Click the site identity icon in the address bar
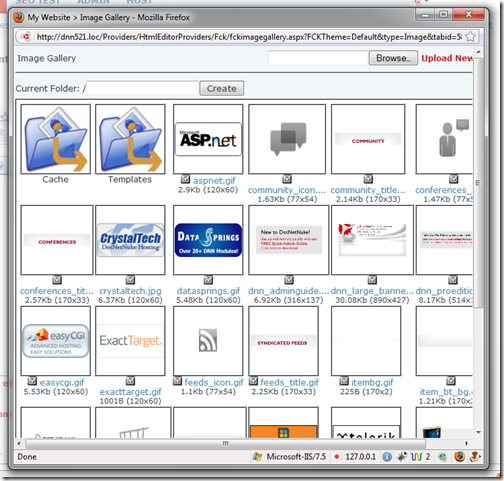This screenshot has height=481, width=504. [25, 36]
